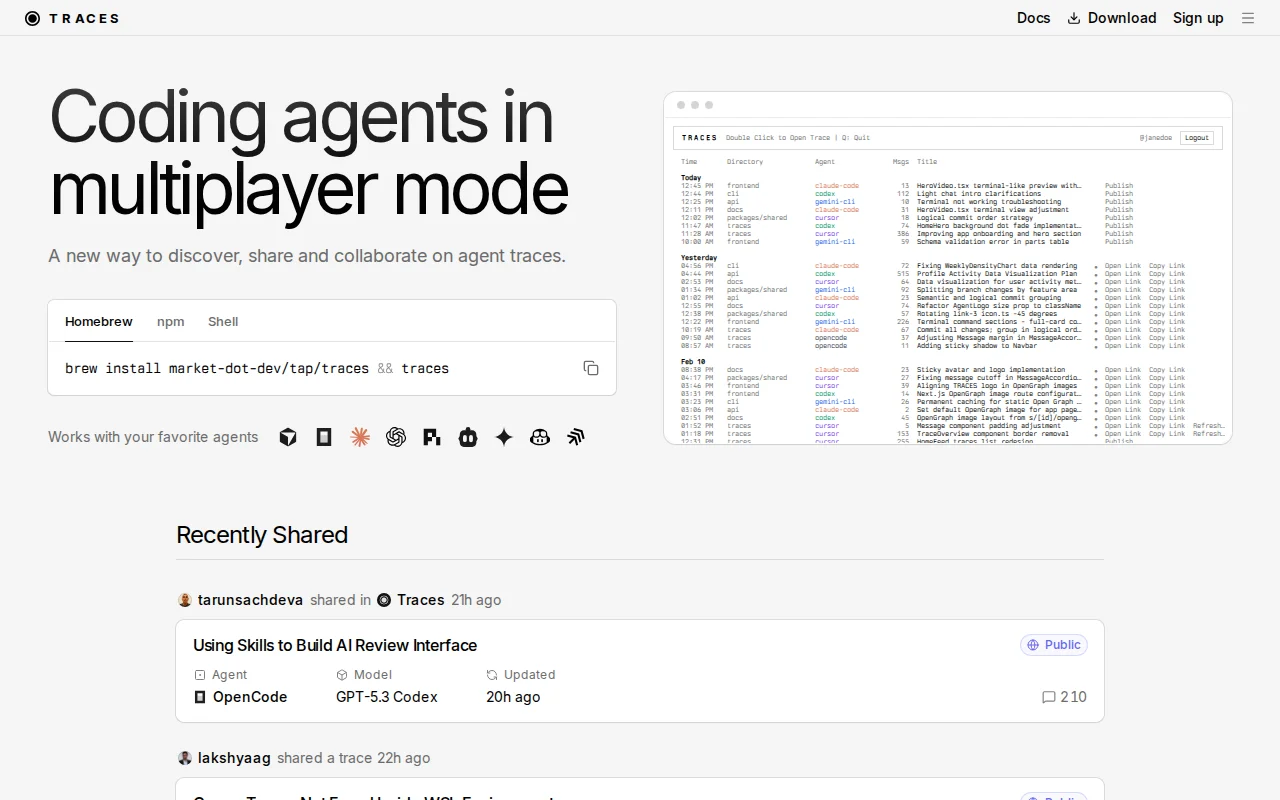Click the OpenCode icon in trace card
Screen dimensions: 1280x800
200,697
